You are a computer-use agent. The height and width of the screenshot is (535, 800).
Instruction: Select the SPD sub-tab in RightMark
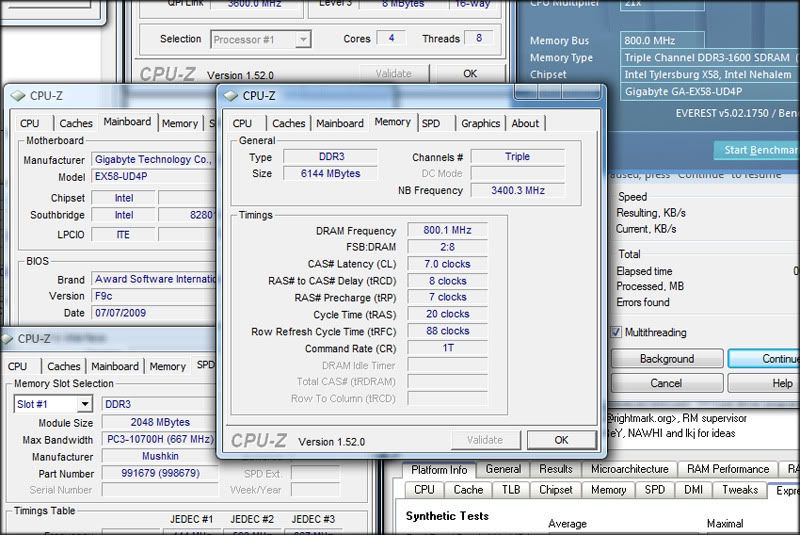pyautogui.click(x=655, y=490)
